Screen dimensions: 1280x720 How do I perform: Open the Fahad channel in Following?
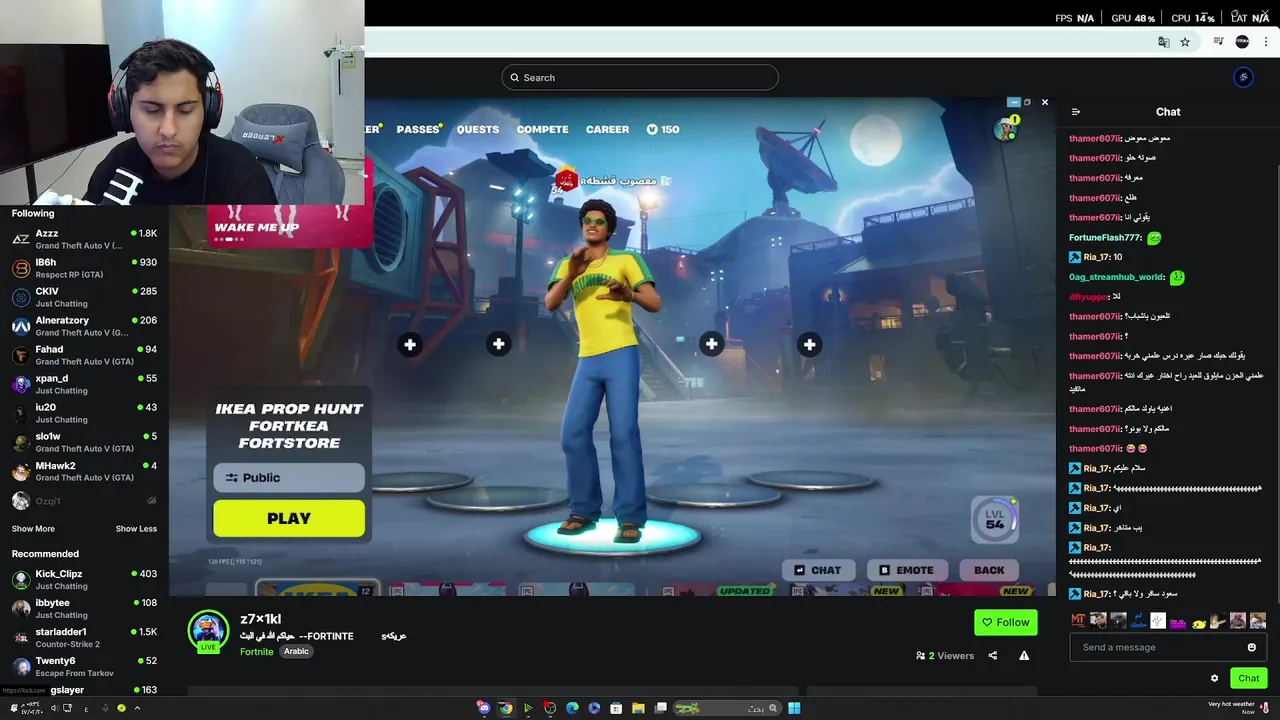click(x=84, y=355)
